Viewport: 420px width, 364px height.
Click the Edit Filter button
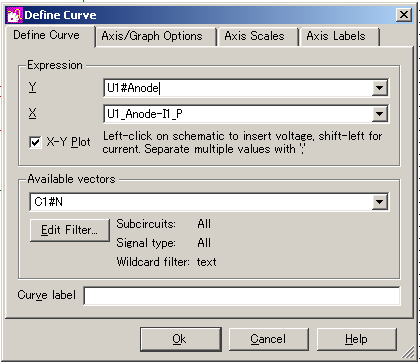pos(70,230)
